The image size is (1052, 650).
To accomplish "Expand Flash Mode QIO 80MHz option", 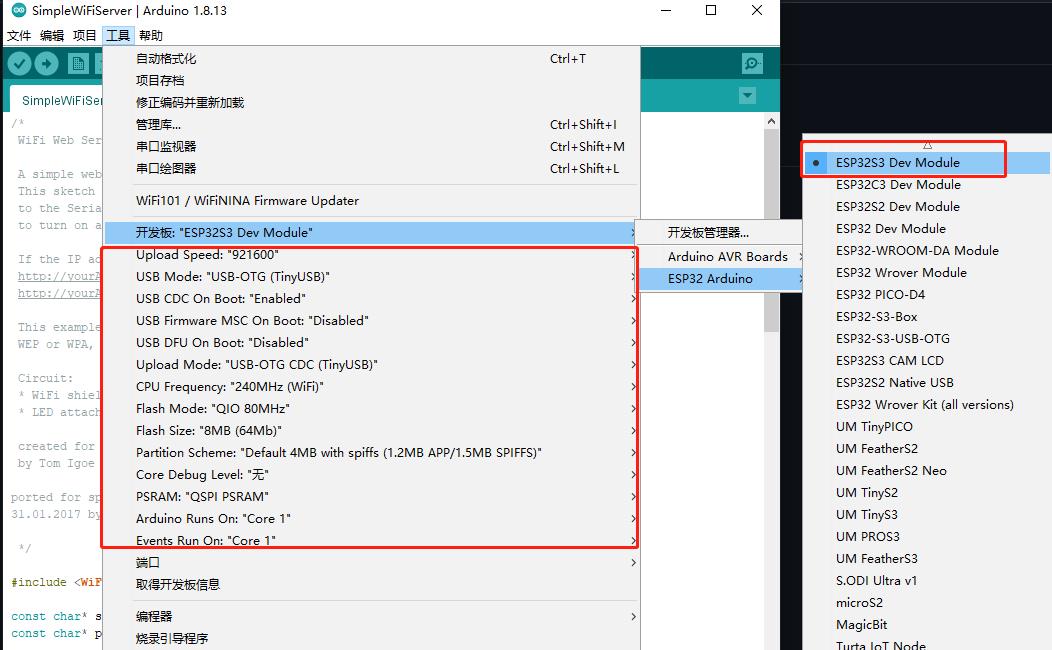I will click(x=371, y=409).
